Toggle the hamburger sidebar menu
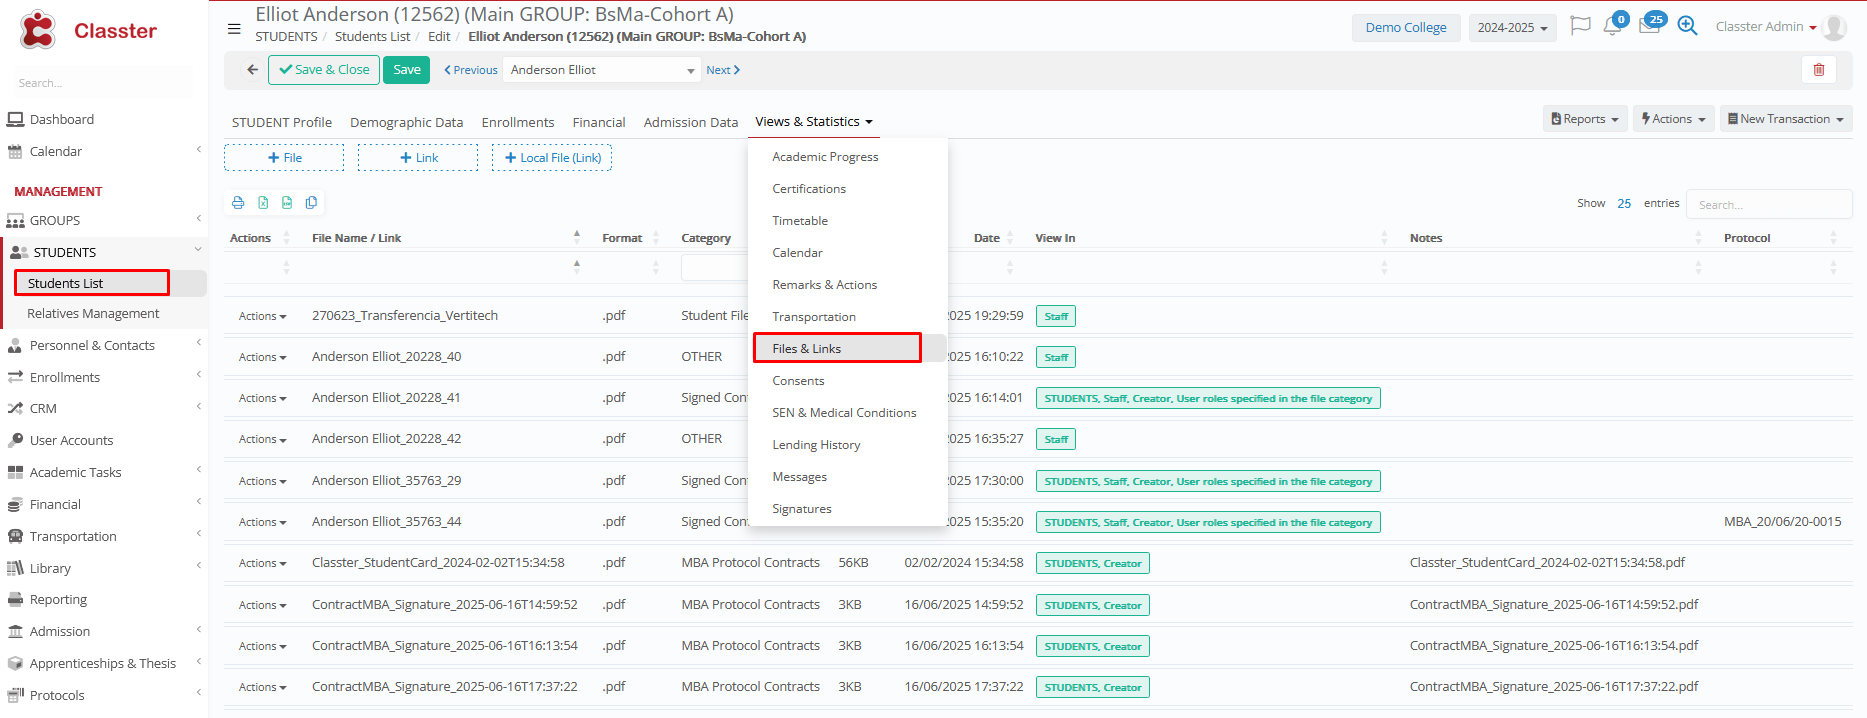The width and height of the screenshot is (1867, 718). [x=234, y=29]
